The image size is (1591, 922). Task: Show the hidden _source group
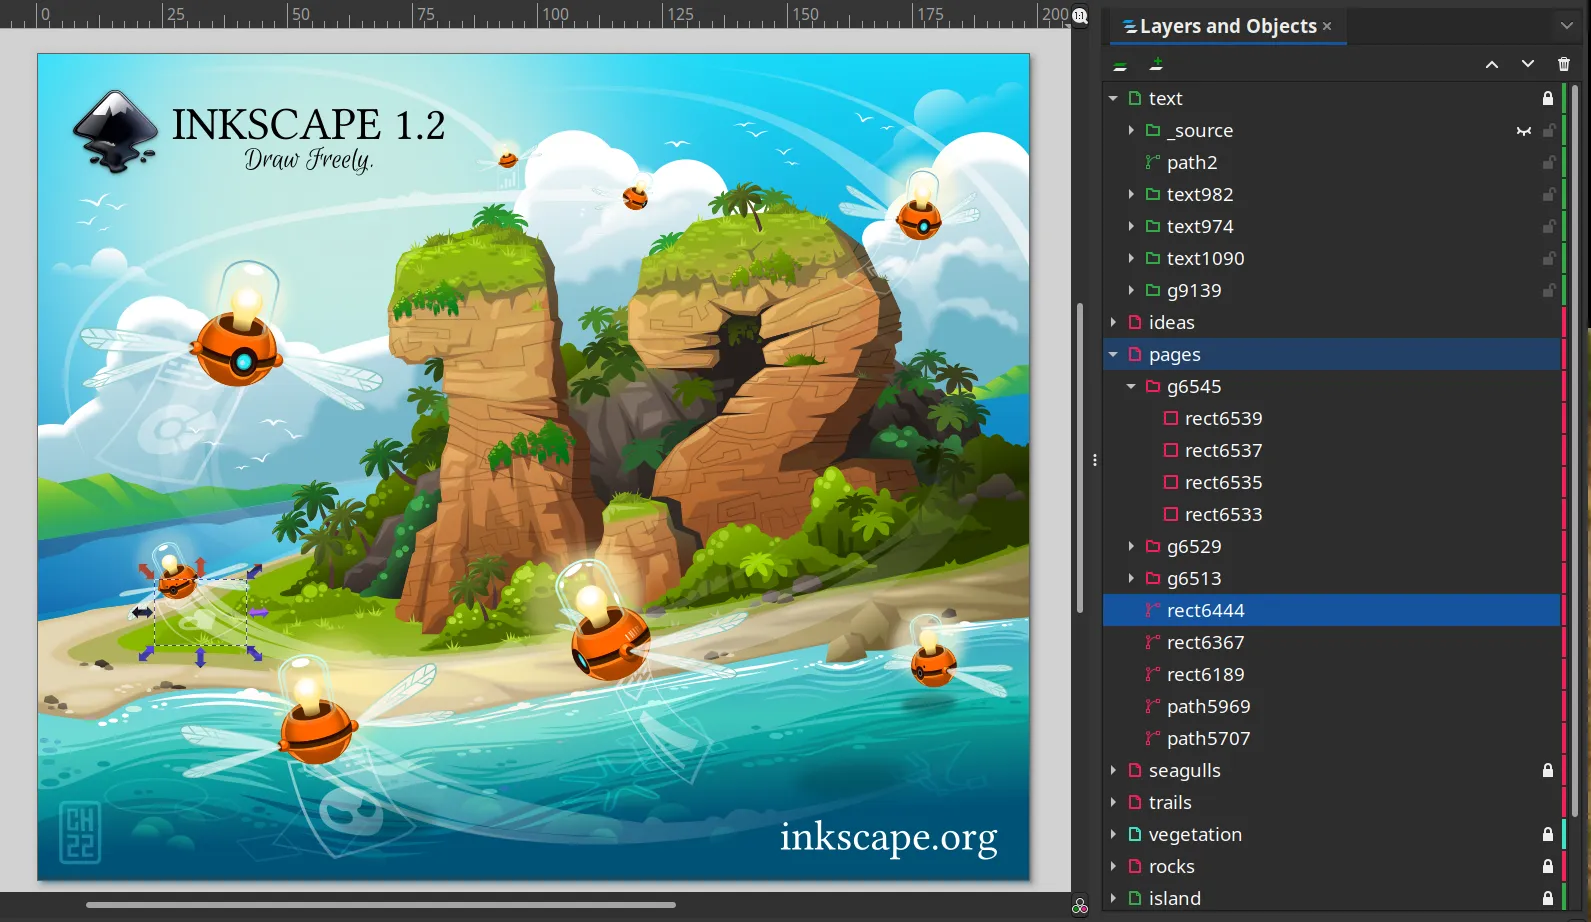coord(1524,131)
